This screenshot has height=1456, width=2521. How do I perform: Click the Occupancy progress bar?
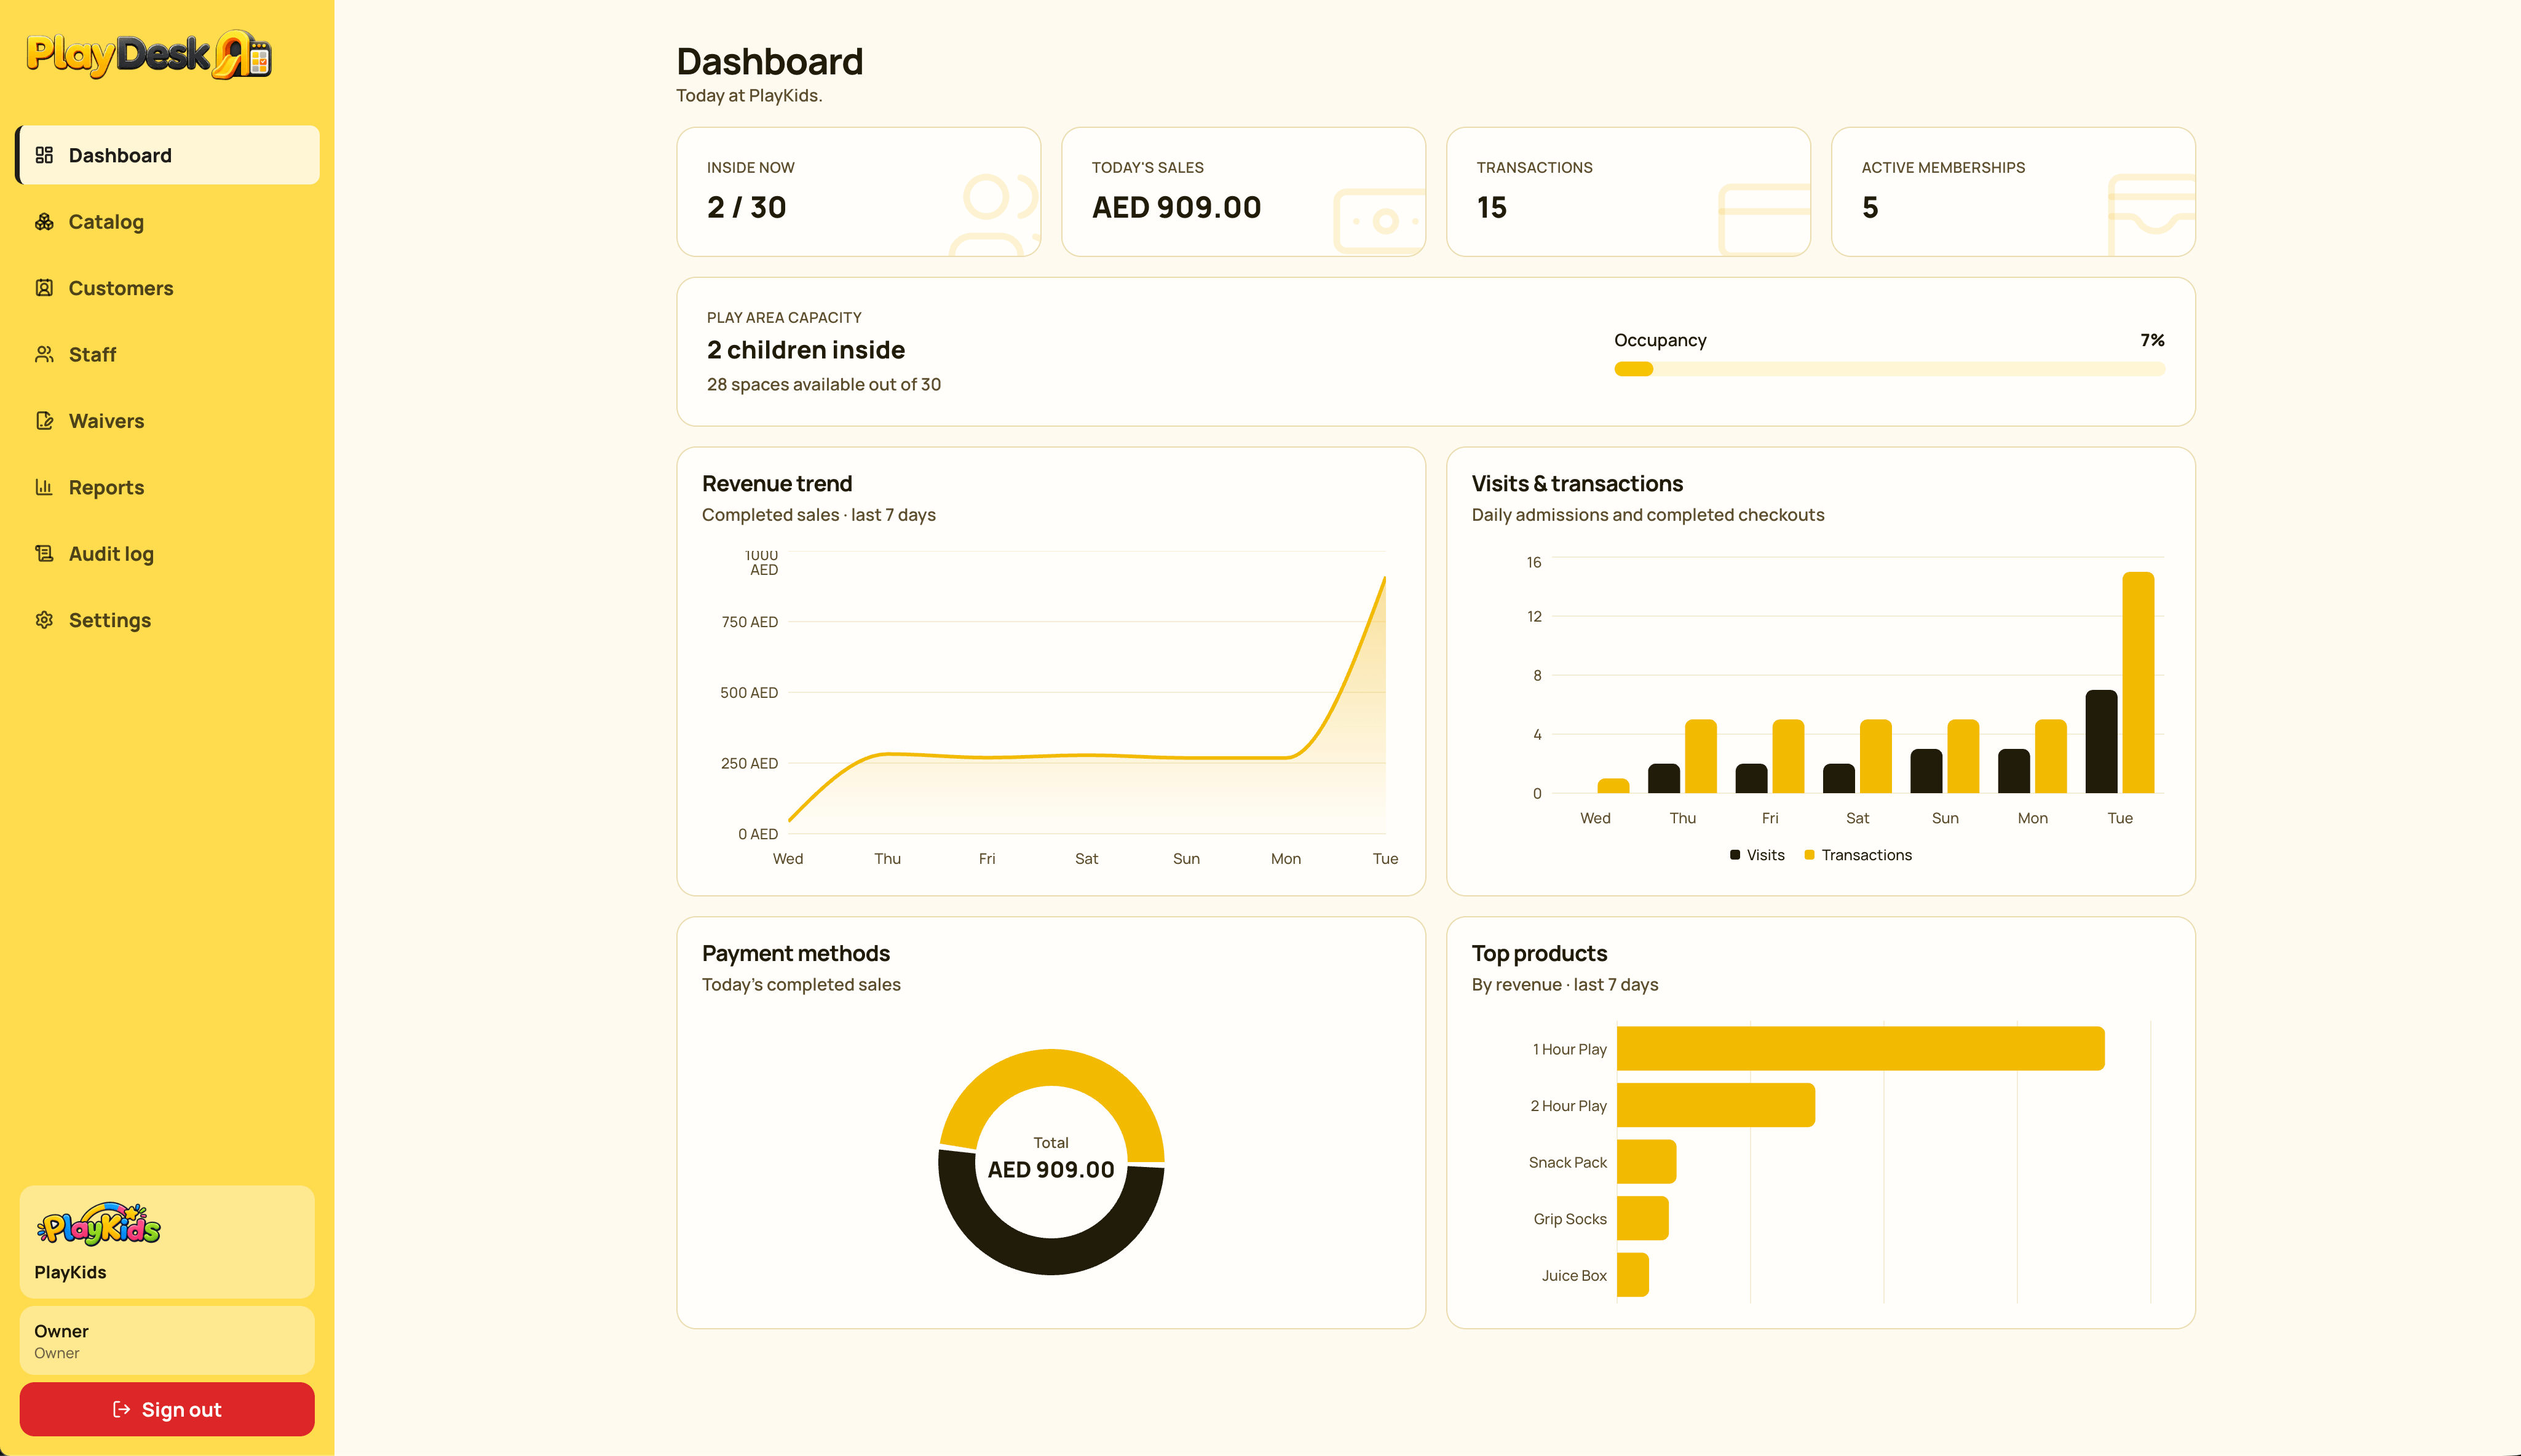point(1889,369)
